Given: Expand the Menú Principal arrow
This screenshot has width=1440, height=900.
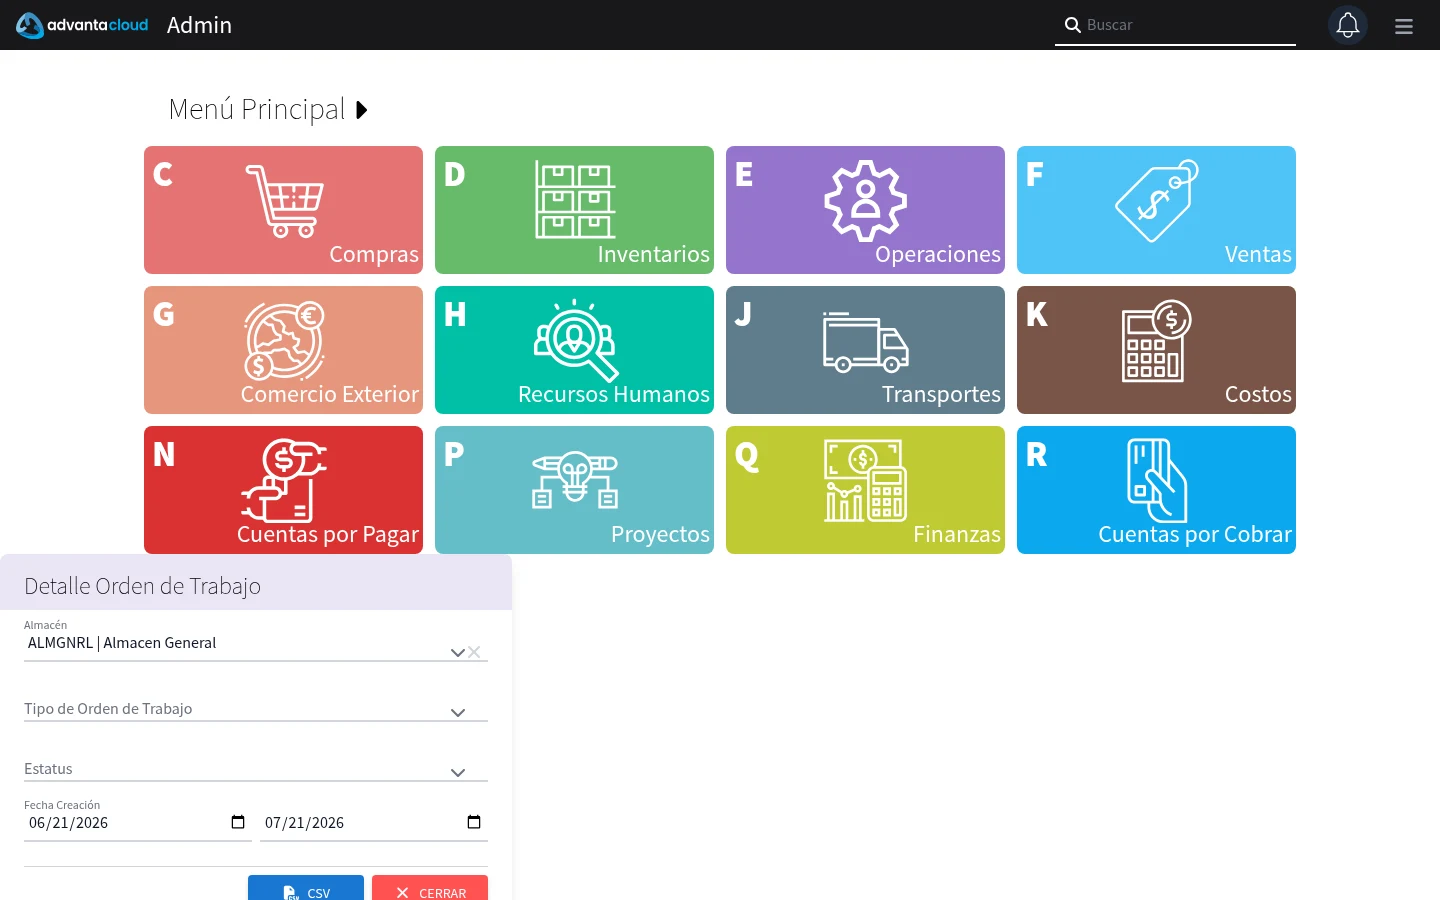Looking at the screenshot, I should pyautogui.click(x=362, y=110).
